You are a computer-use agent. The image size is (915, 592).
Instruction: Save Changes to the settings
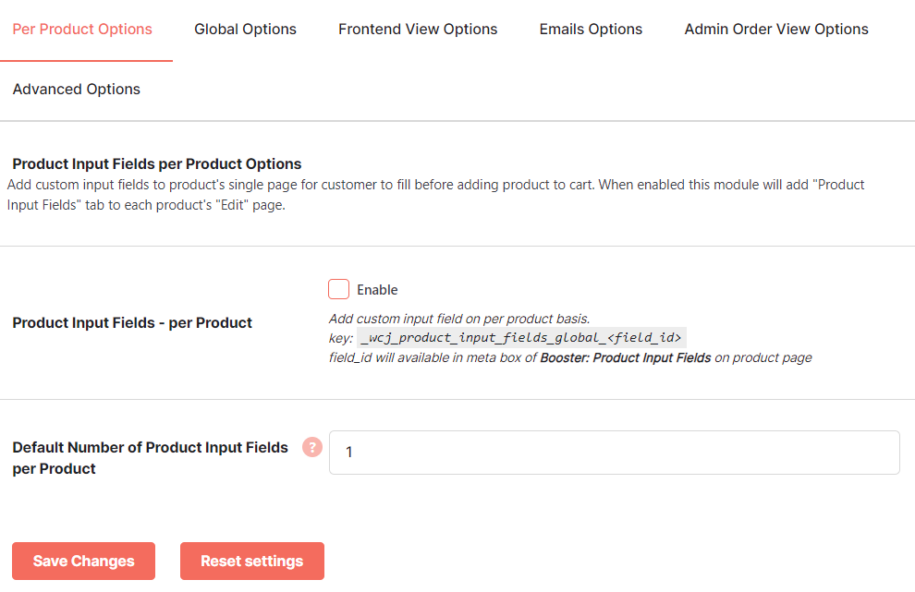pyautogui.click(x=83, y=561)
